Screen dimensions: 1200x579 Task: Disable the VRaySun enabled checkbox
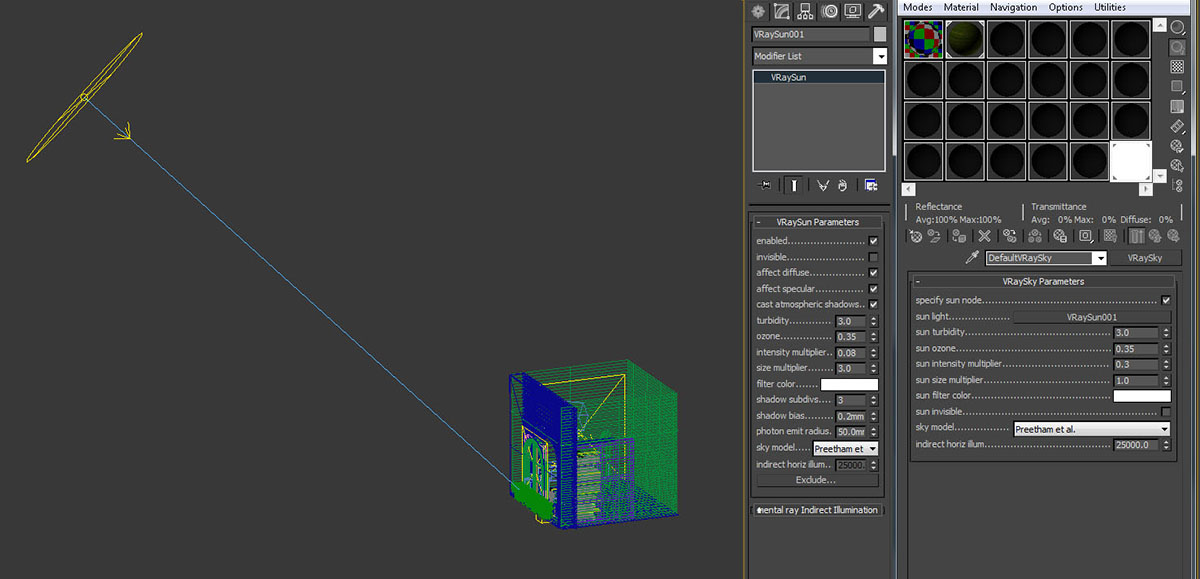point(873,241)
